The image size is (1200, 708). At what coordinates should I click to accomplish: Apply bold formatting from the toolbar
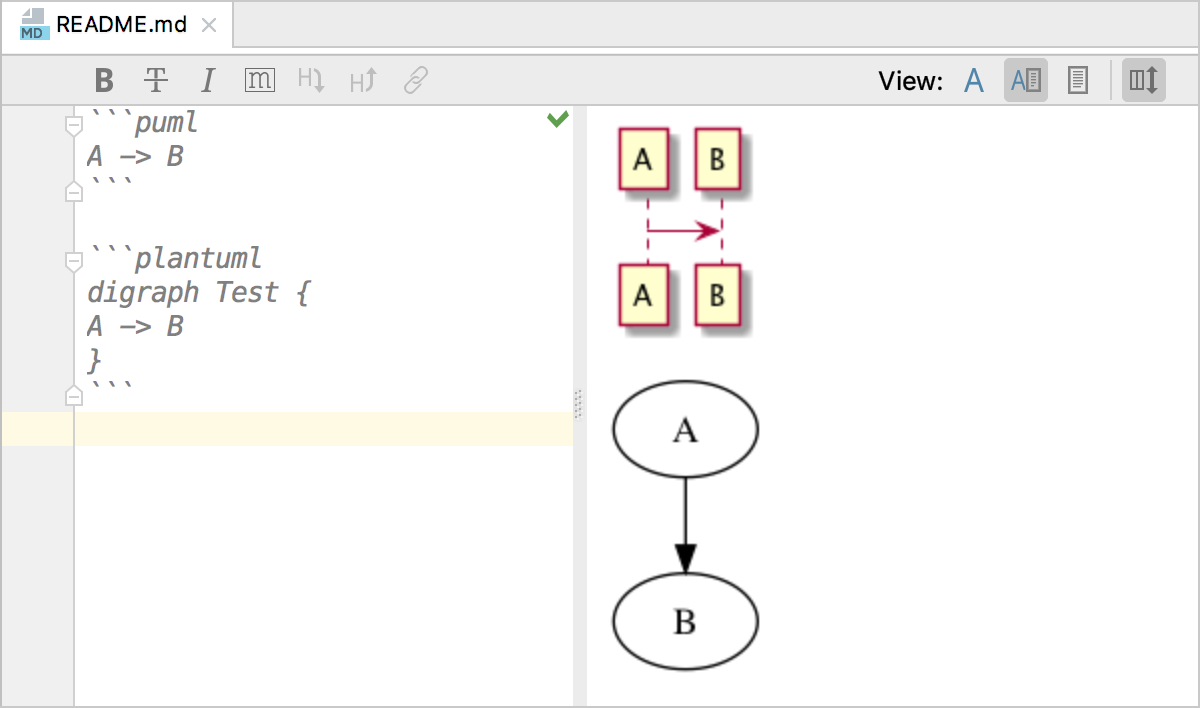(x=104, y=81)
